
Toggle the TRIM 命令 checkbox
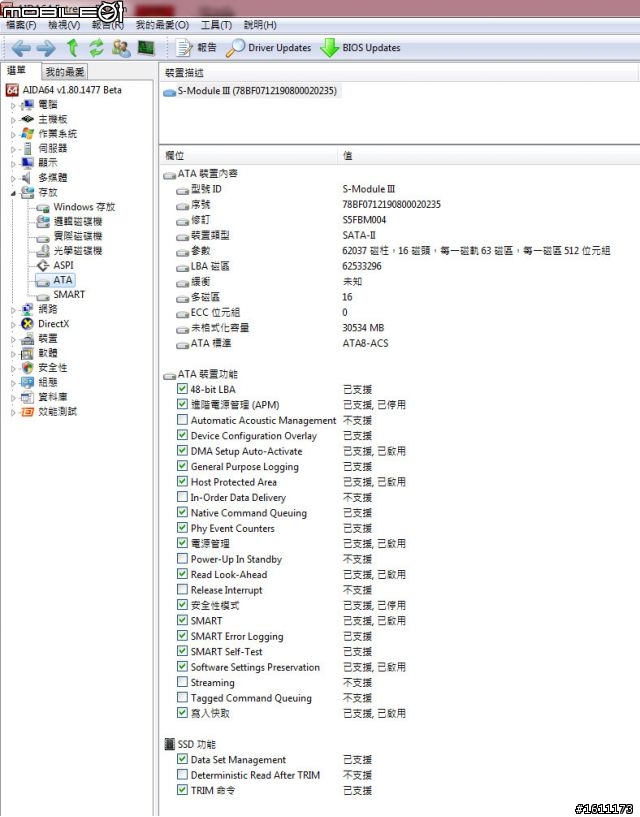182,789
